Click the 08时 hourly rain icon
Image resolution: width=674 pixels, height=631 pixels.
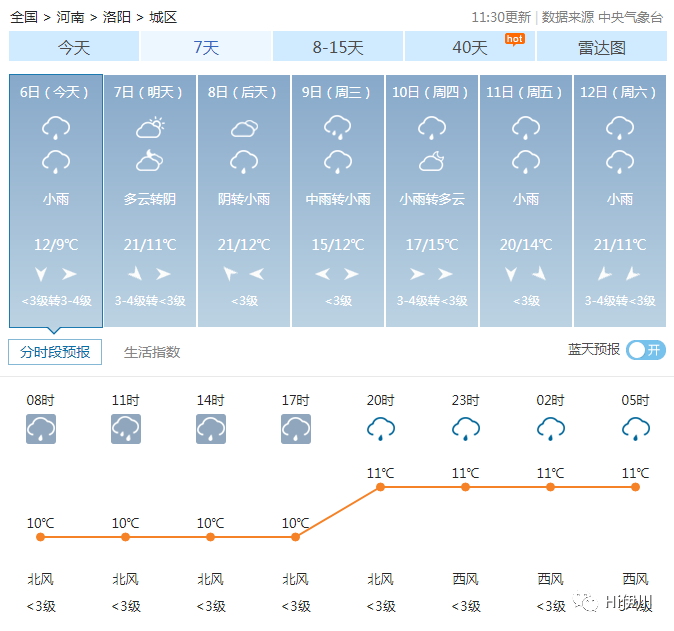click(41, 429)
